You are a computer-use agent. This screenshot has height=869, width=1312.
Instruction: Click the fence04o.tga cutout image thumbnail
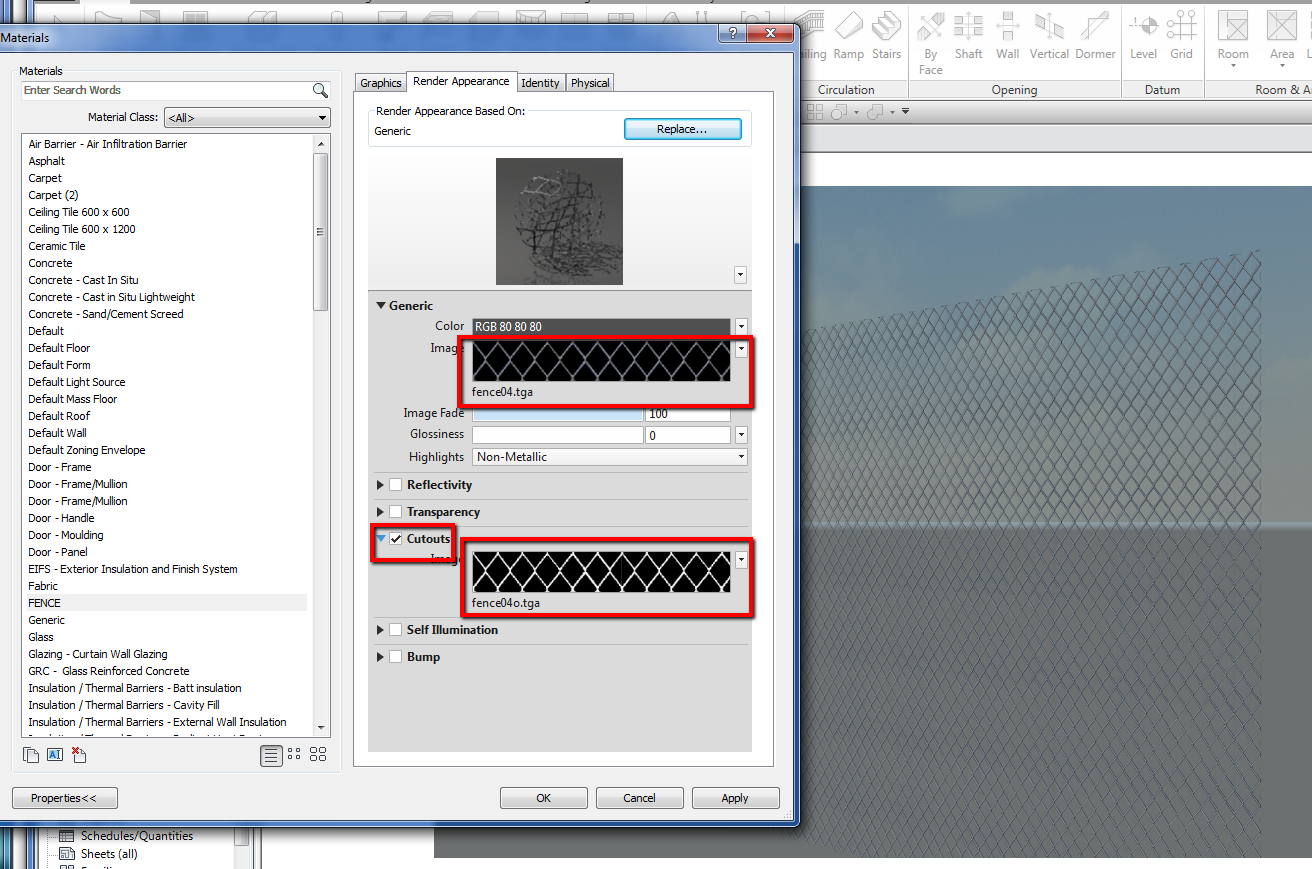coord(601,572)
